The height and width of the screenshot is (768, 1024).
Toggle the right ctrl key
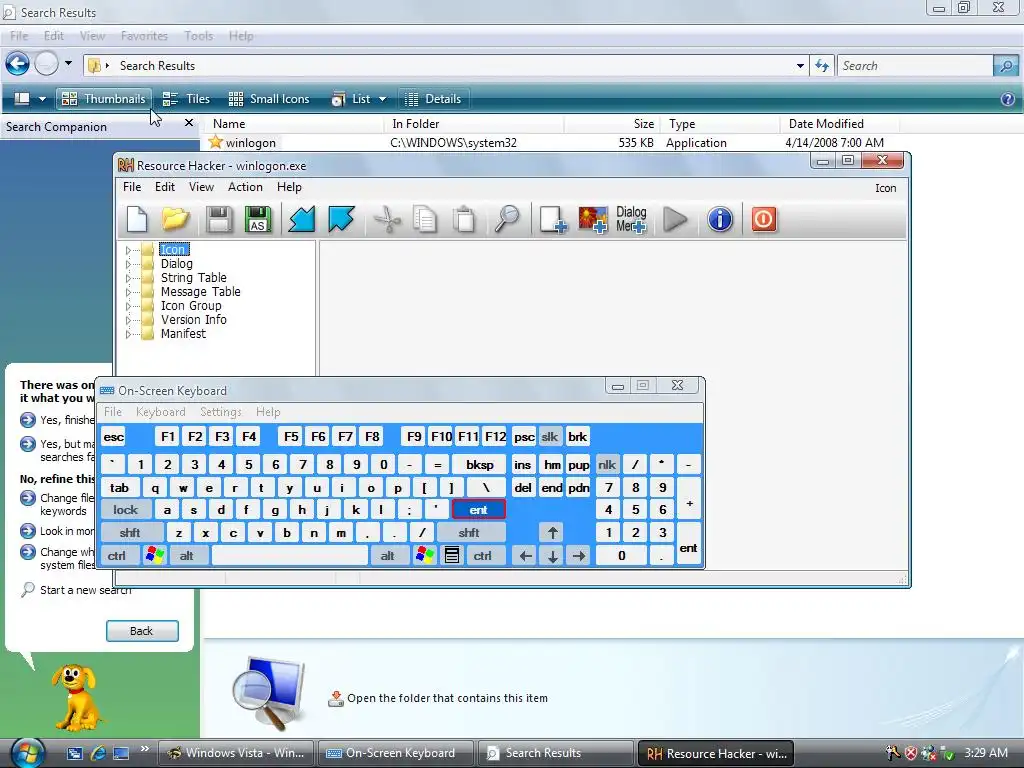click(483, 555)
